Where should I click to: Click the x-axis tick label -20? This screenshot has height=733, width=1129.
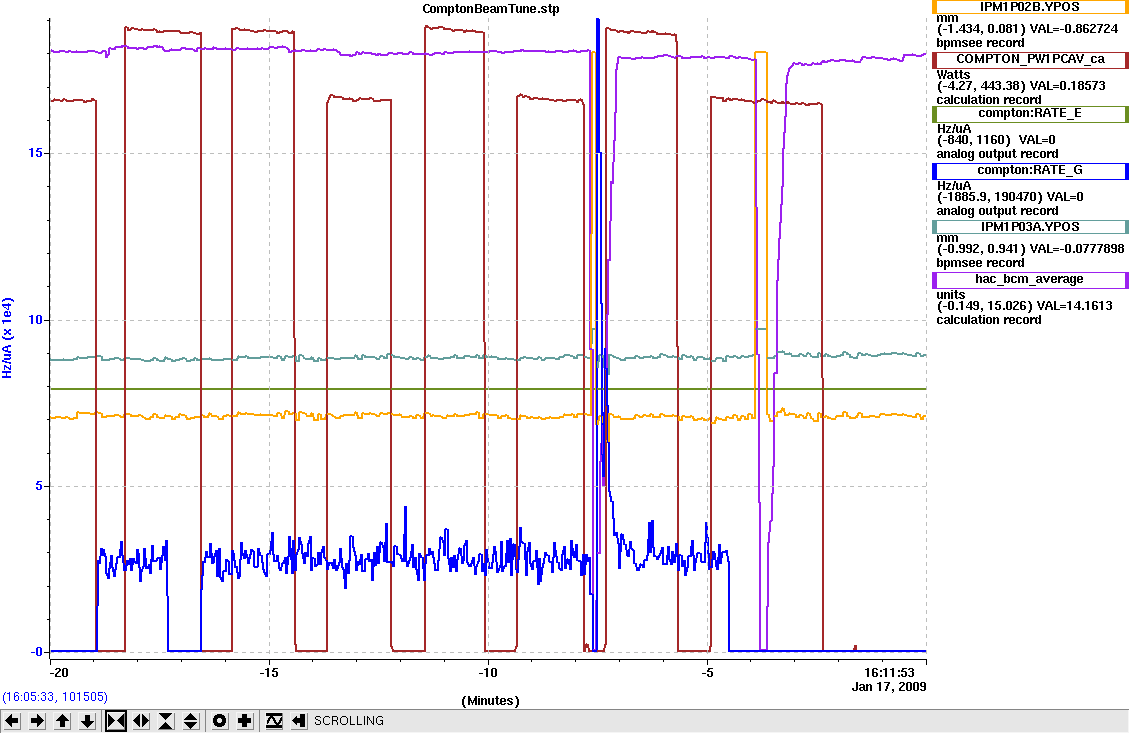[59, 673]
